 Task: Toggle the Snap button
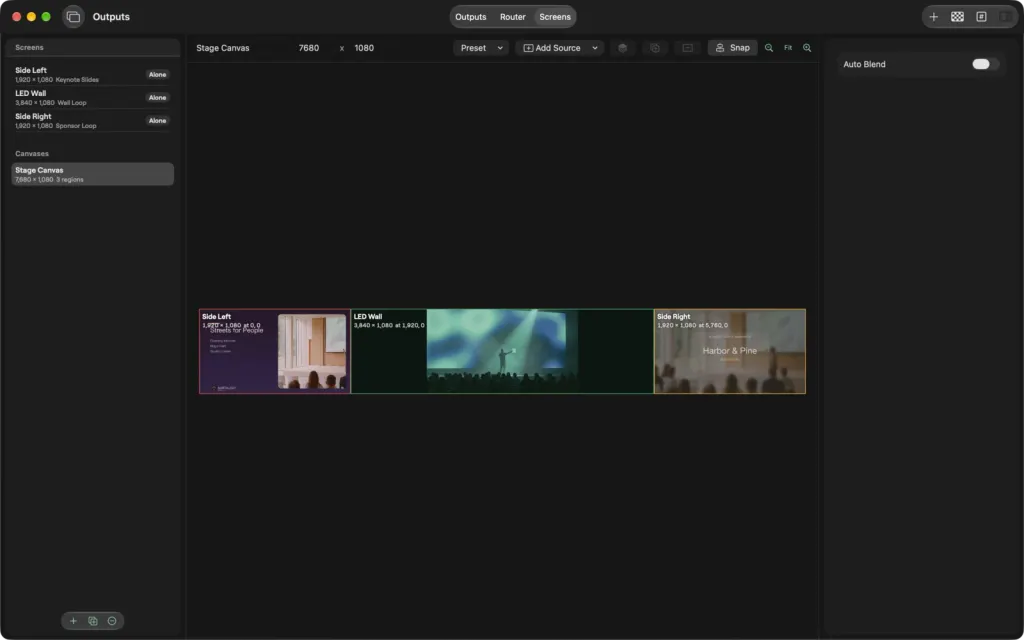coord(732,48)
